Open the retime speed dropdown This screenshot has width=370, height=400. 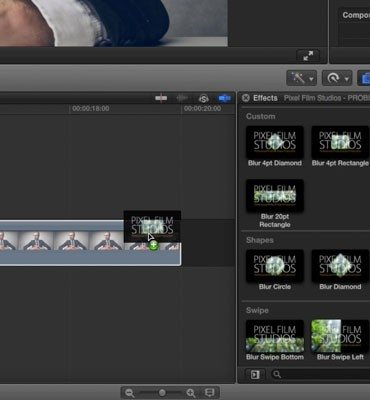[x=337, y=78]
